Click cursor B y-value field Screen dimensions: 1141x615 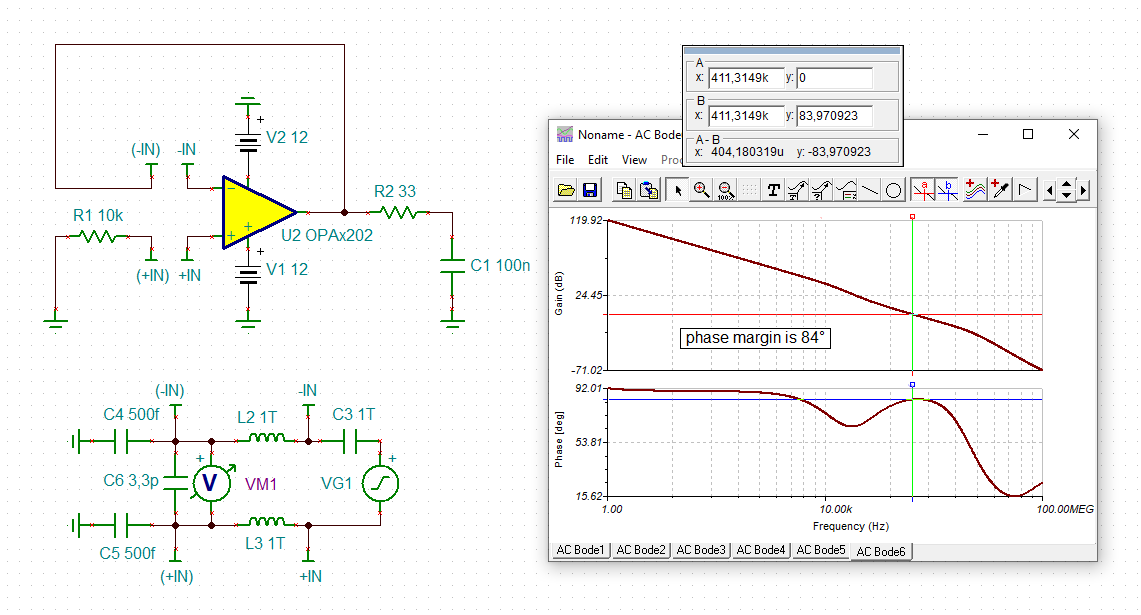(835, 116)
